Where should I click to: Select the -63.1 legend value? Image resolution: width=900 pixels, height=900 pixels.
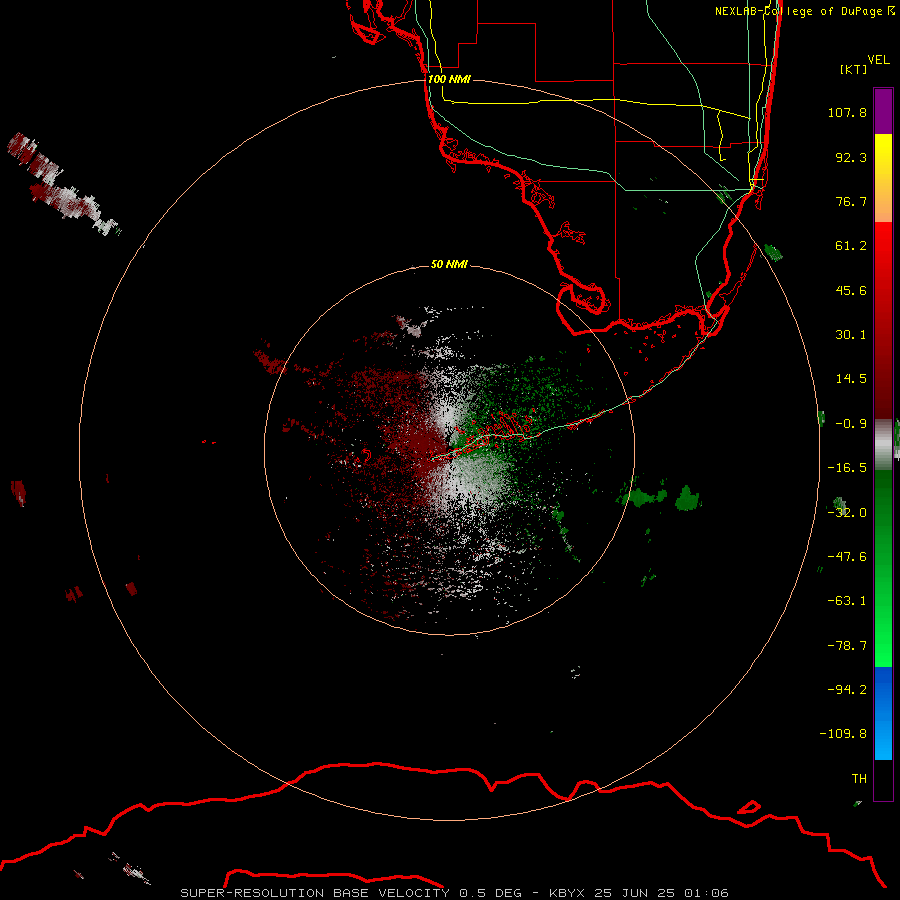point(847,601)
